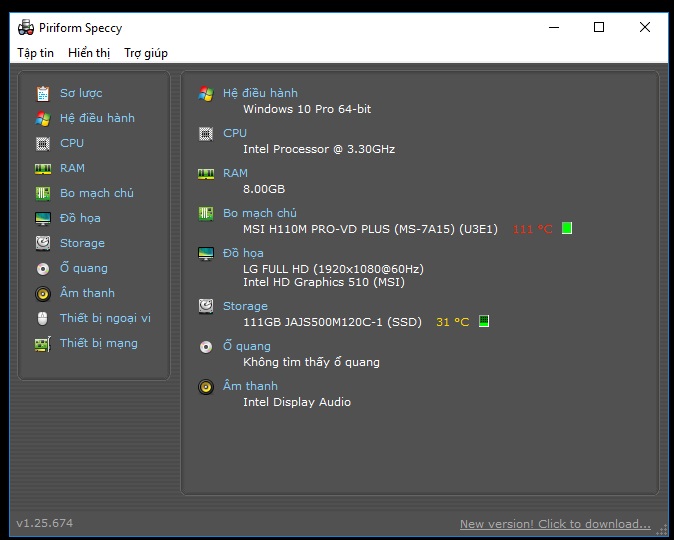The height and width of the screenshot is (540, 674).
Task: Click the RAM icon in summary panel
Action: tap(206, 174)
